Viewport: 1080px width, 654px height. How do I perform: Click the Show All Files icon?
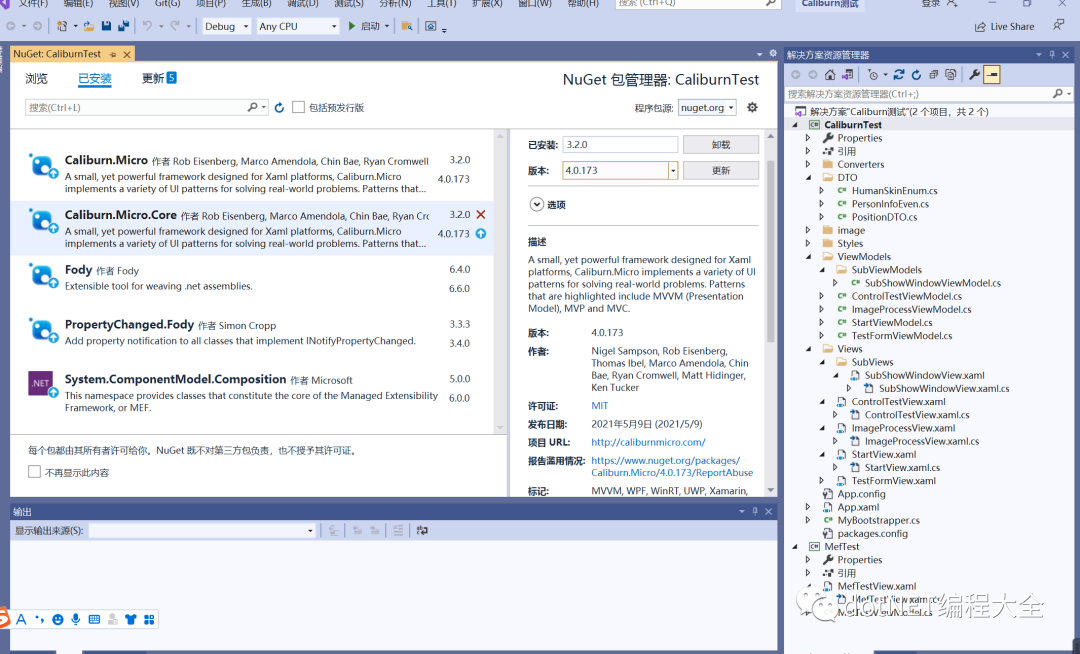[x=951, y=74]
